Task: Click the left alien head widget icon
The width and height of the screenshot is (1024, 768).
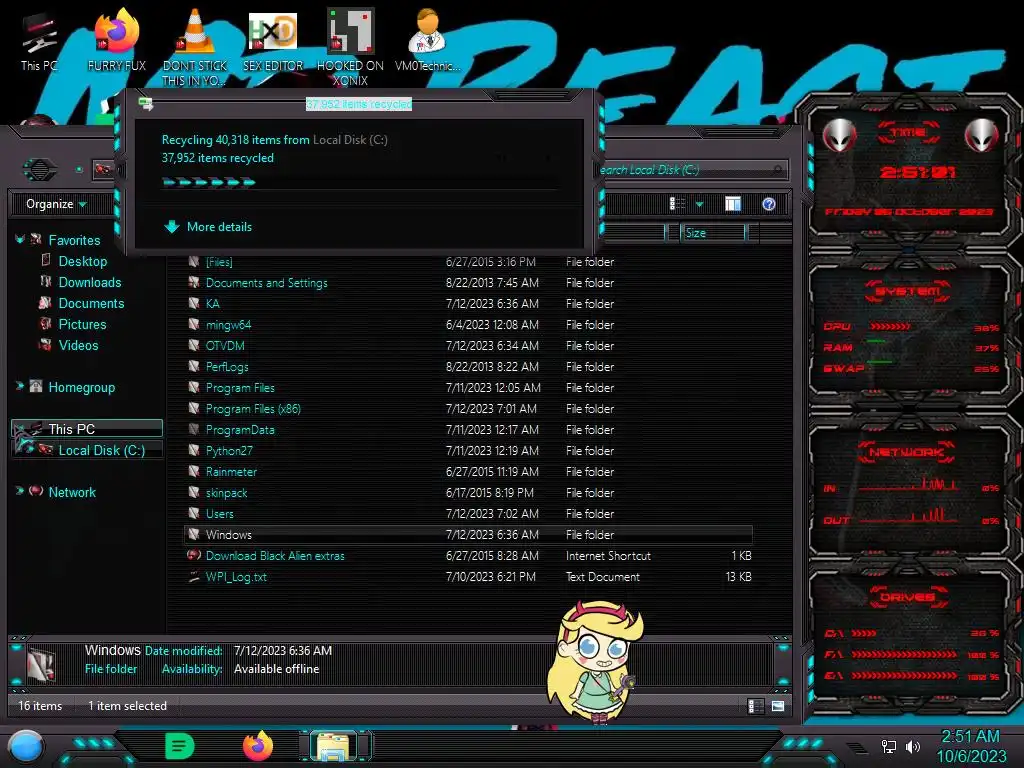Action: [x=839, y=135]
